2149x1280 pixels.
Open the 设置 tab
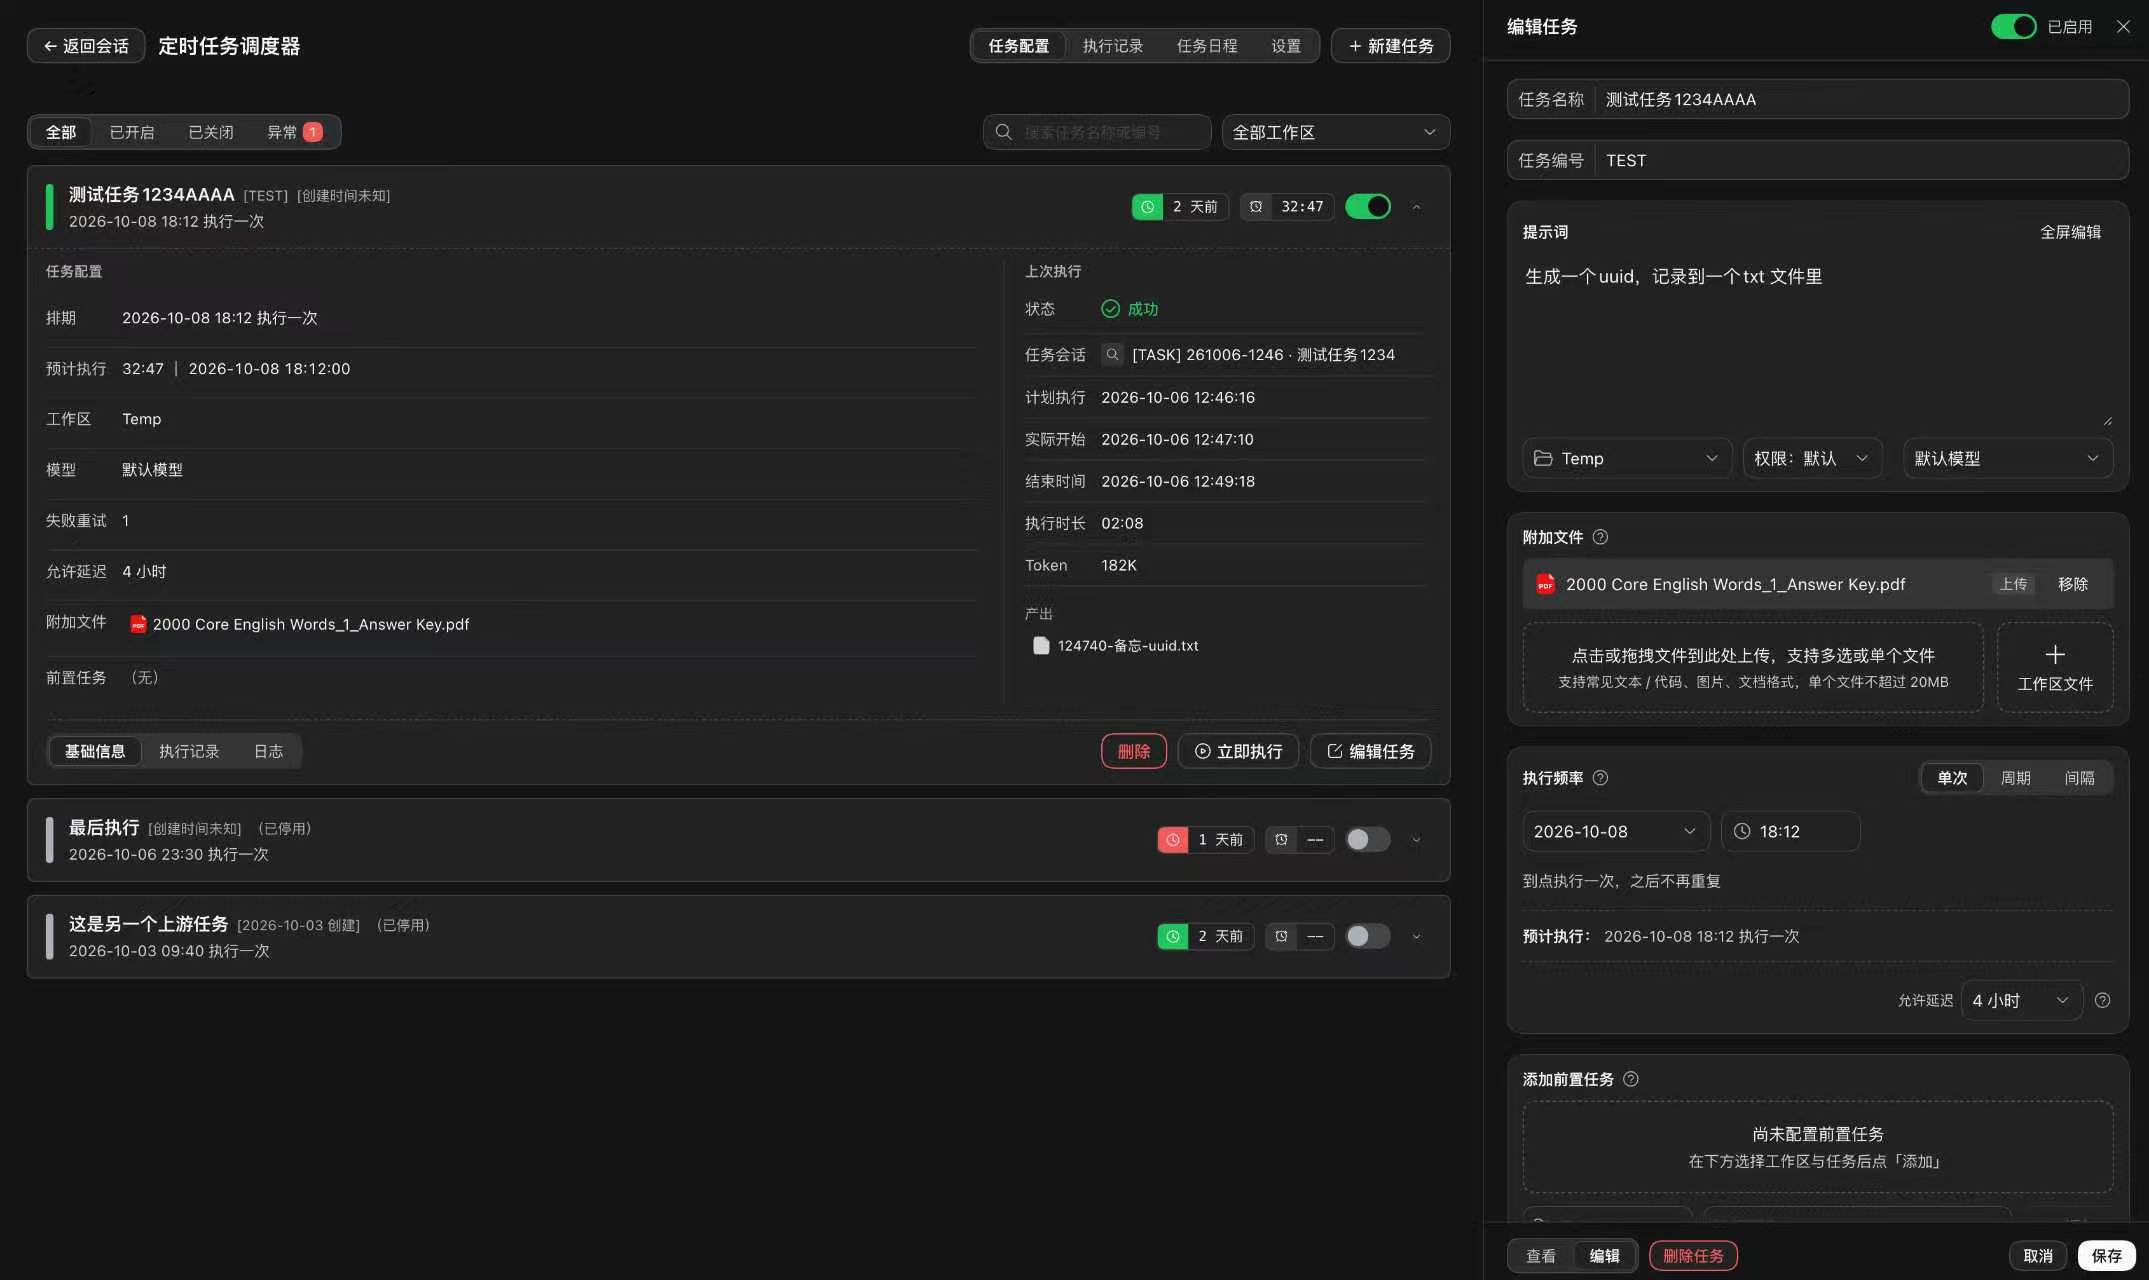point(1286,46)
